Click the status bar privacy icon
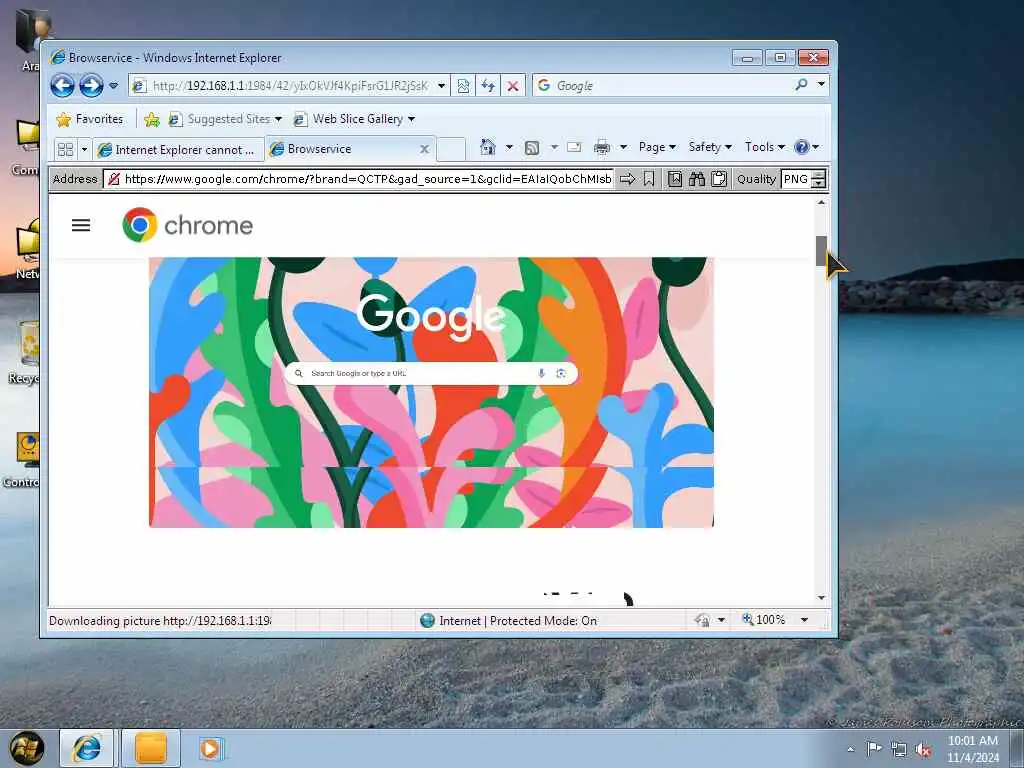 (703, 620)
